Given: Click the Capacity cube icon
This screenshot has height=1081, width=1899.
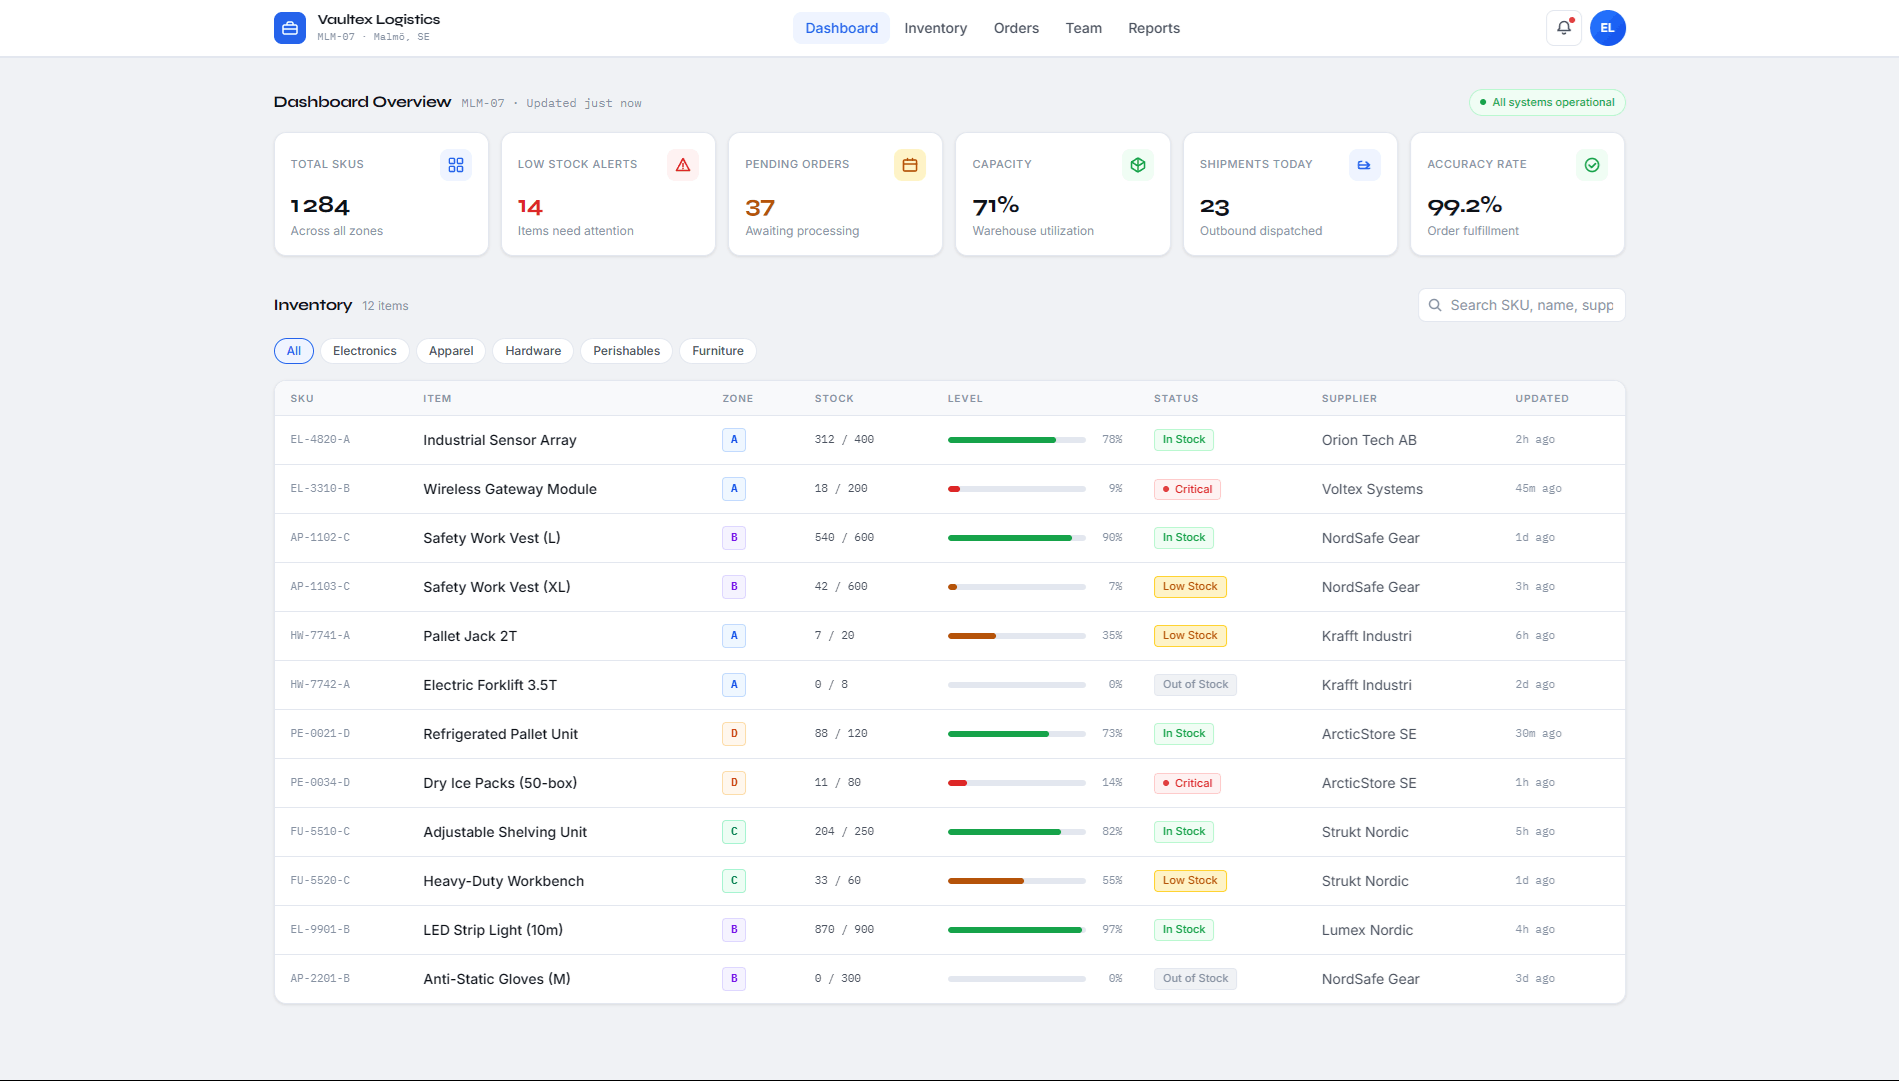Looking at the screenshot, I should [1137, 165].
